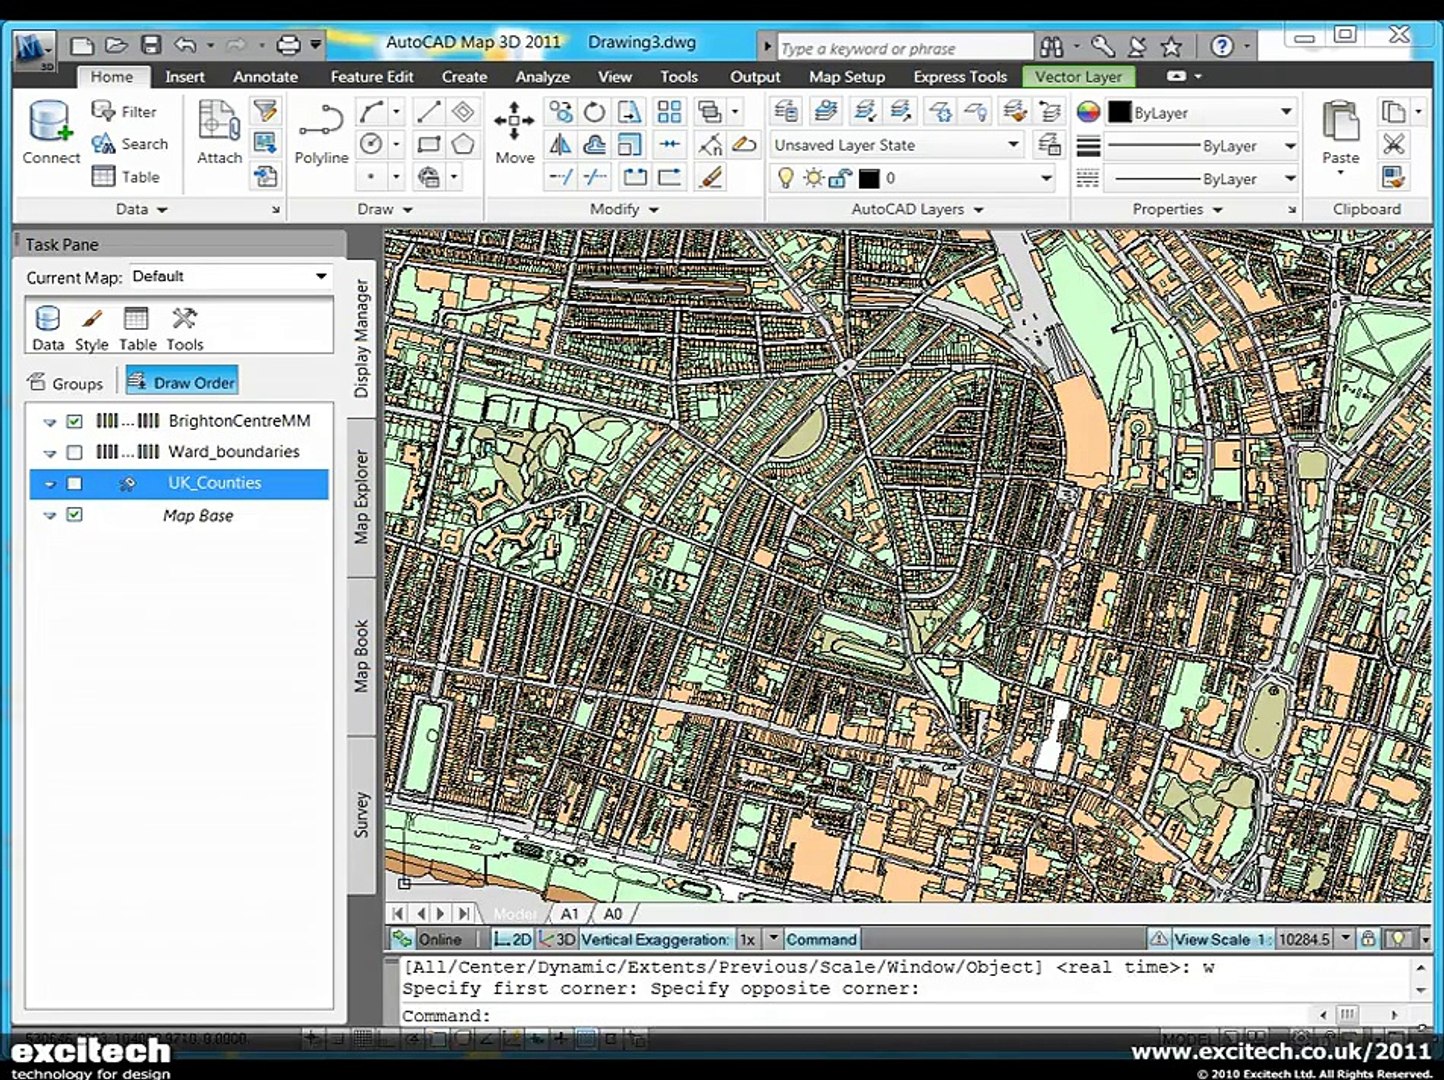Expand the Unsaved Layer State dropdown
This screenshot has height=1080, width=1444.
click(x=1013, y=145)
